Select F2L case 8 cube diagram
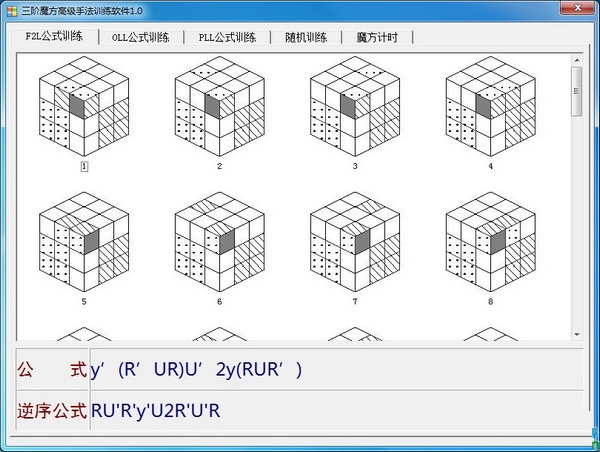The height and width of the screenshot is (452, 600). point(491,242)
